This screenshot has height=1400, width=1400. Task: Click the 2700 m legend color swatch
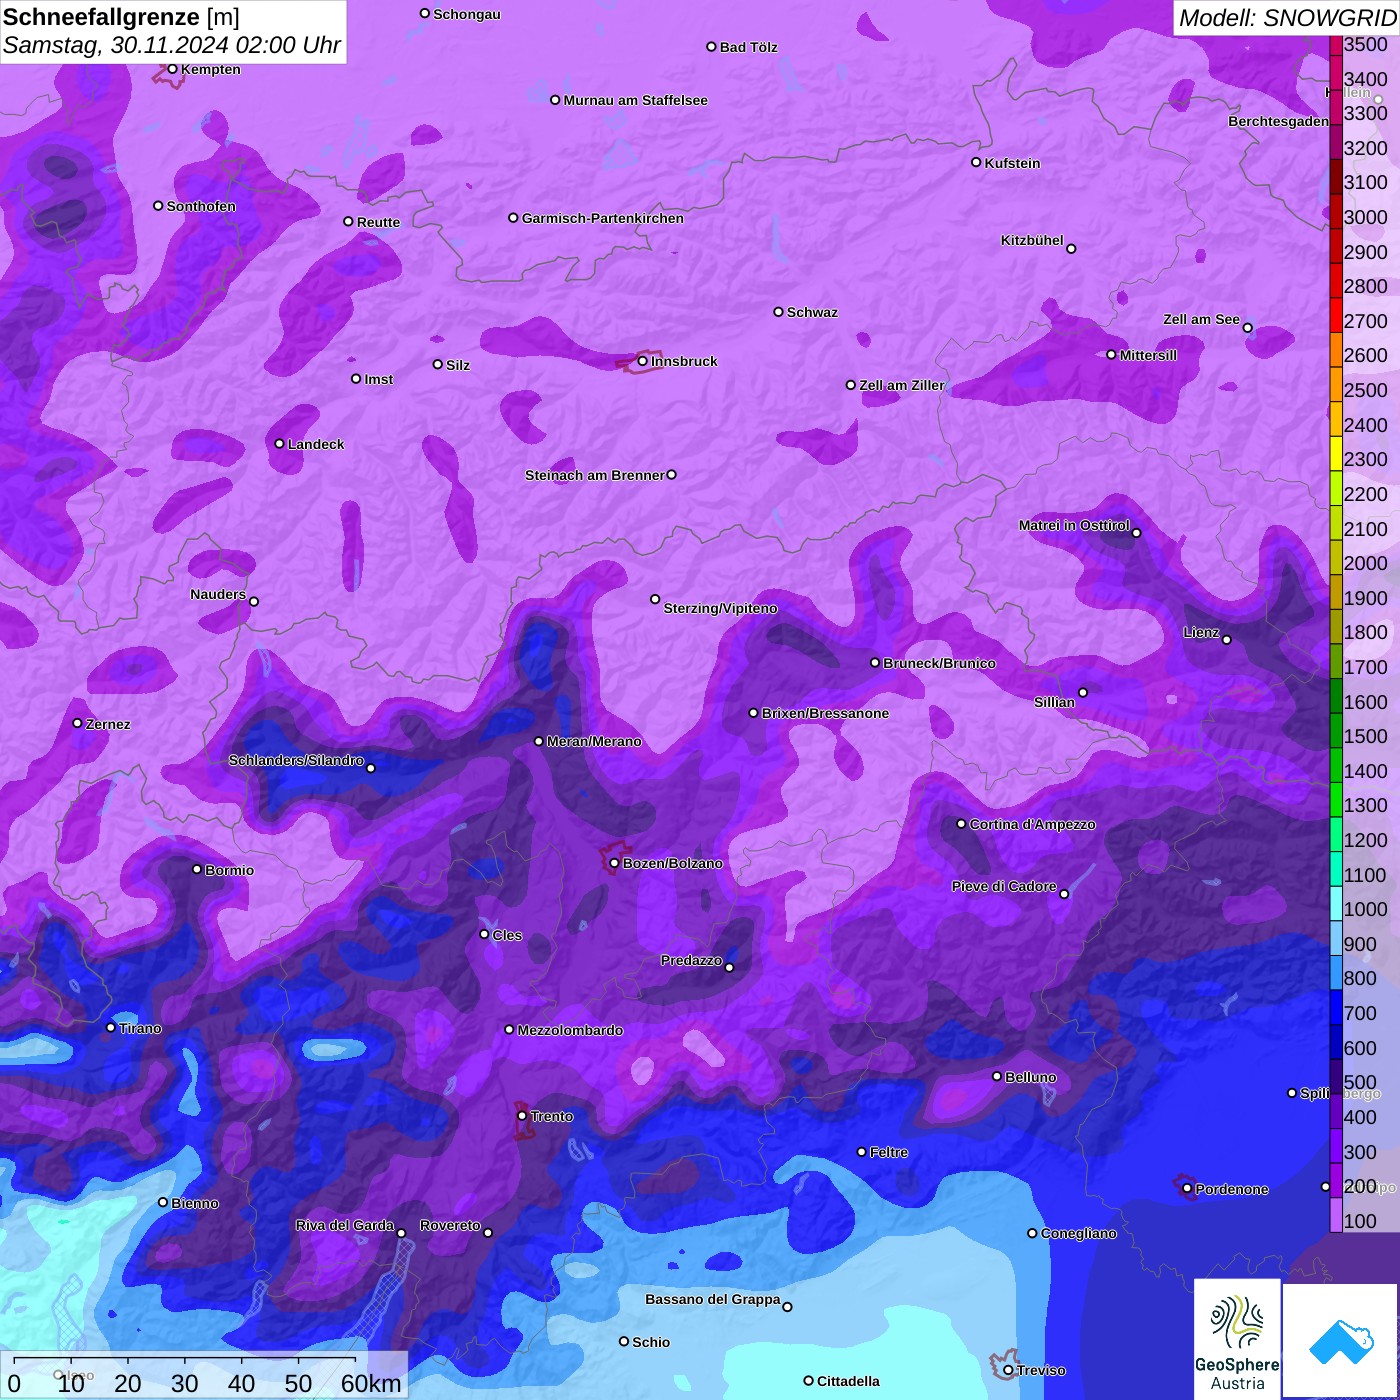point(1336,315)
